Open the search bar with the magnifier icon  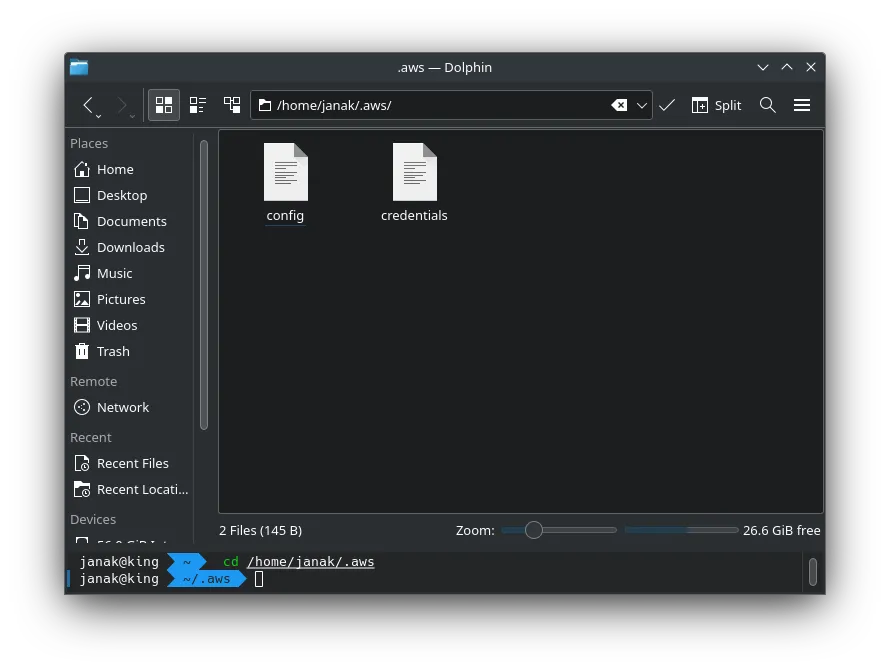click(768, 105)
